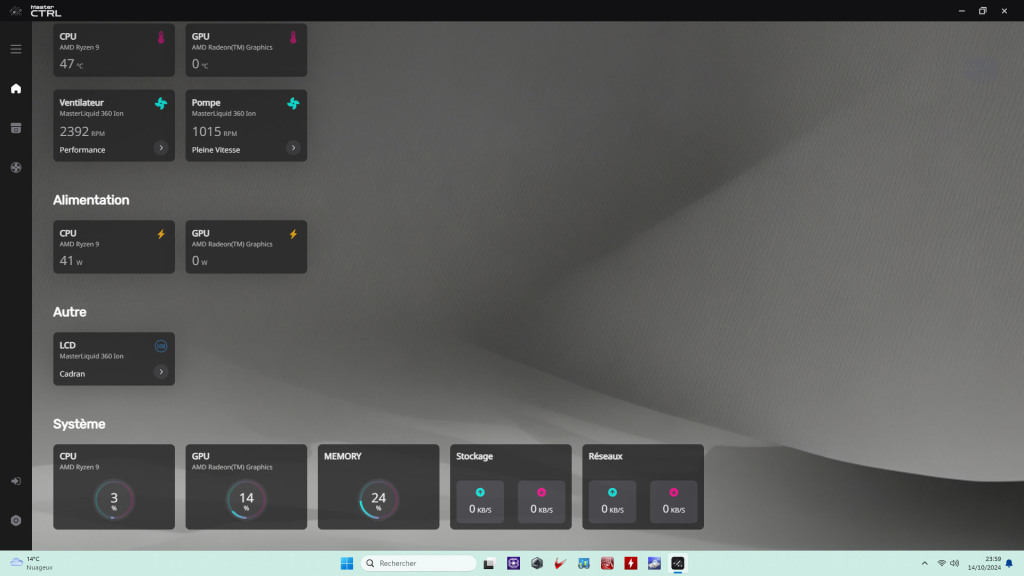Click the Rechercher taskbar search box
The width and height of the screenshot is (1024, 576).
click(418, 563)
